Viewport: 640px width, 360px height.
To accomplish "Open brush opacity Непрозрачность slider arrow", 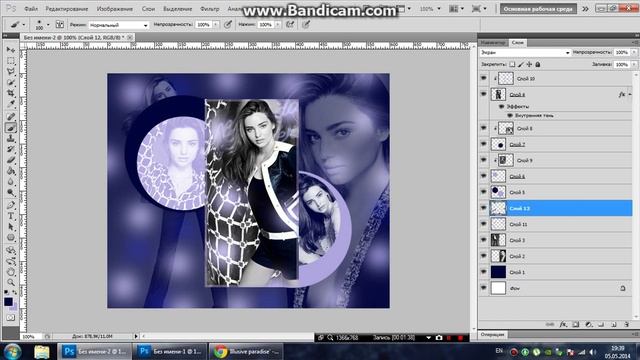I will click(216, 25).
